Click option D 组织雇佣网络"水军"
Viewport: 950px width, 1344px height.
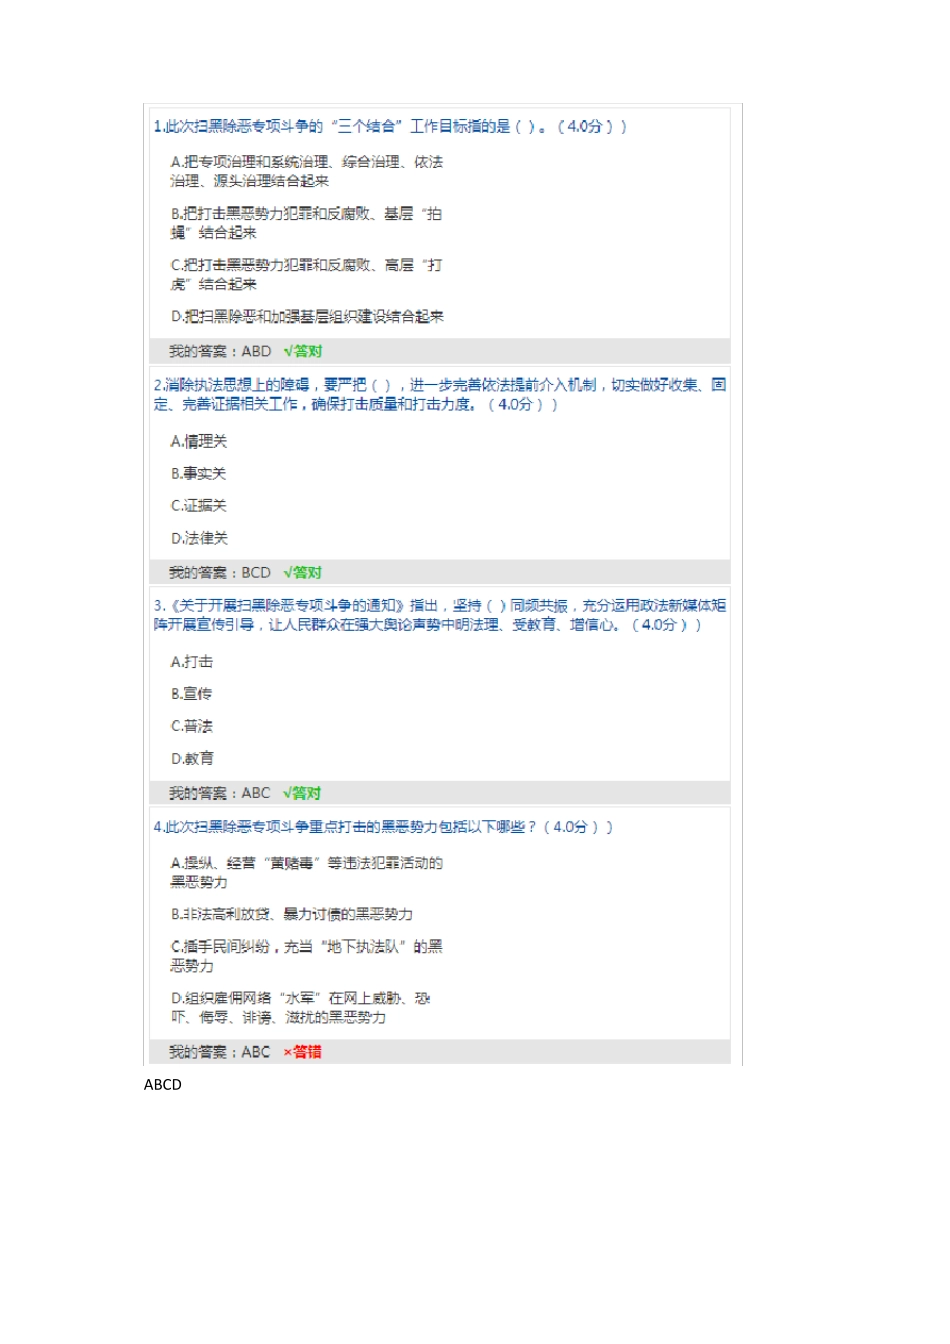(301, 1007)
